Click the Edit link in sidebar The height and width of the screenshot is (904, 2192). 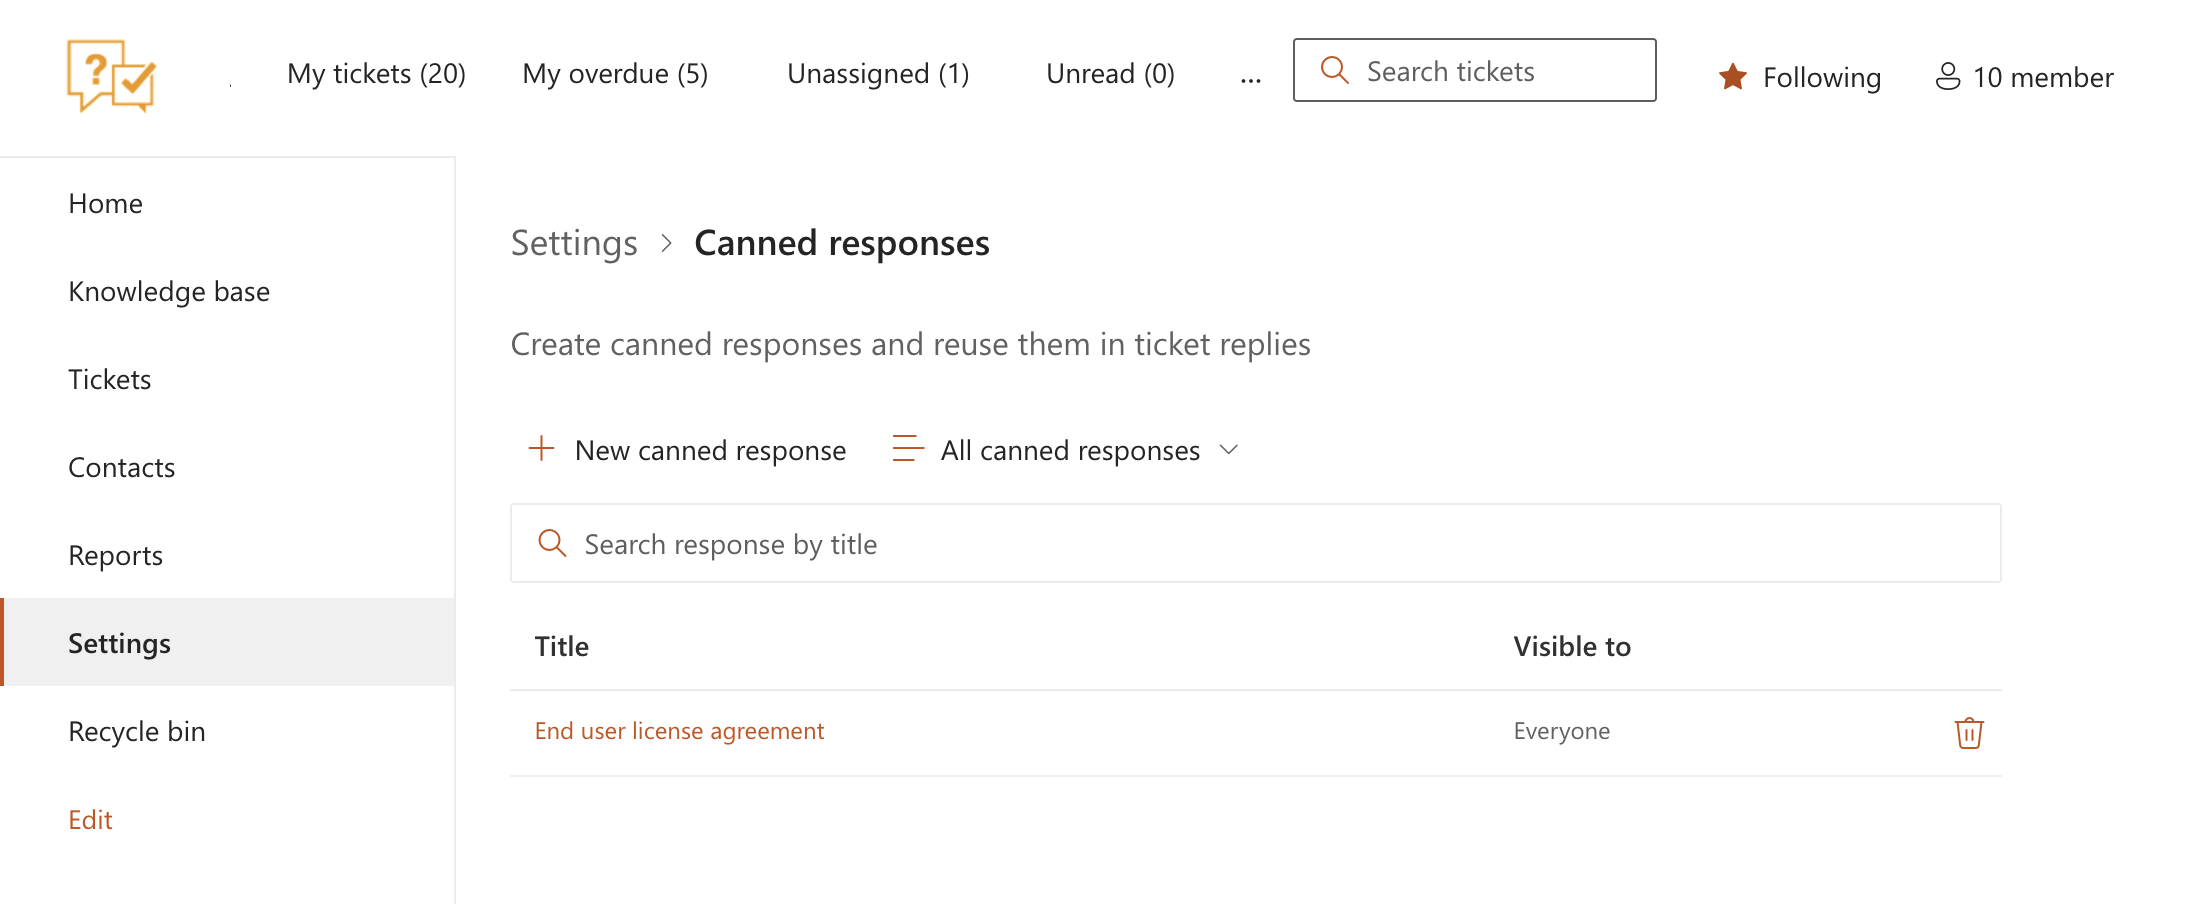point(90,820)
